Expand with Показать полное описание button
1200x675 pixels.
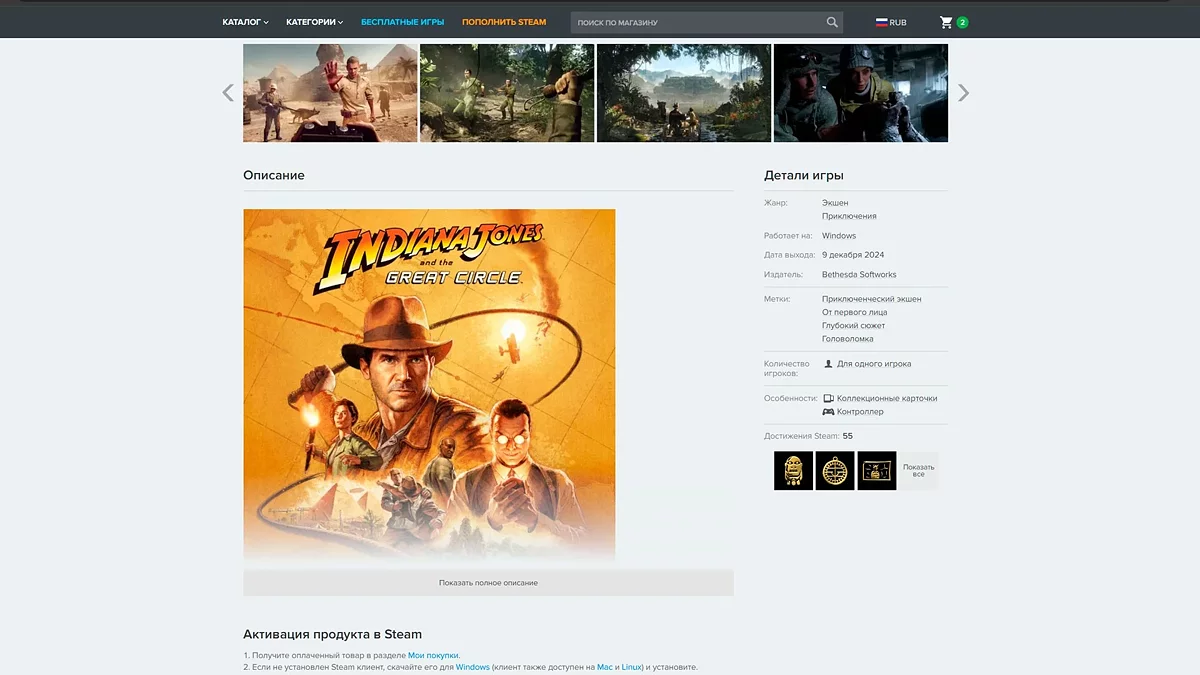pos(488,583)
